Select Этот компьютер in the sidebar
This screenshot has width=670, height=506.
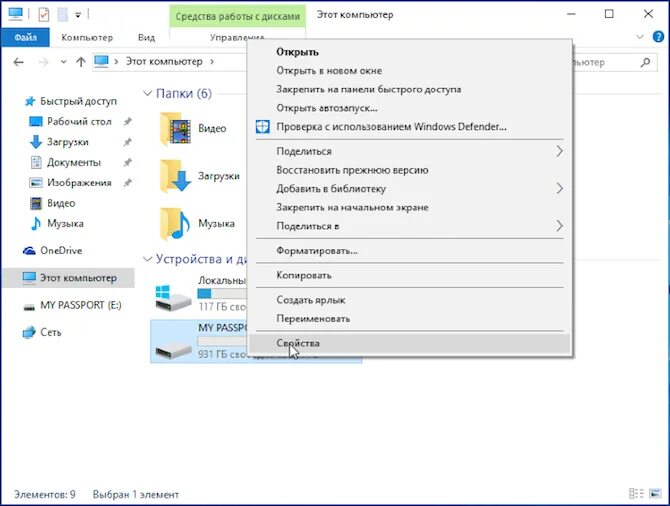69,278
